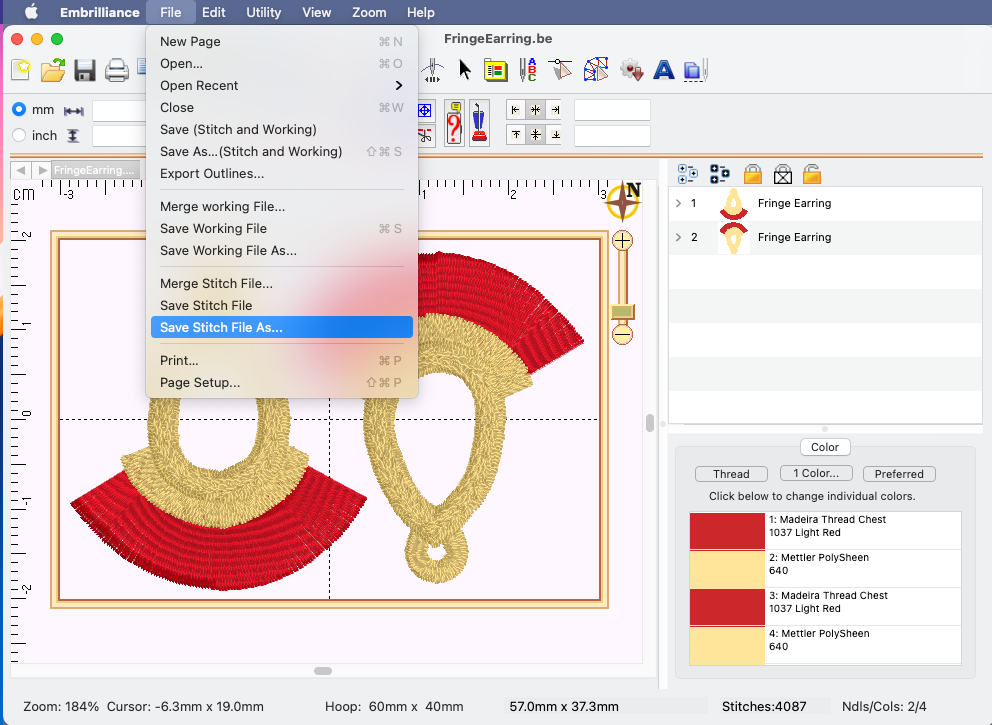Expand object 2 Fringe Earring
The height and width of the screenshot is (725, 992).
(679, 238)
